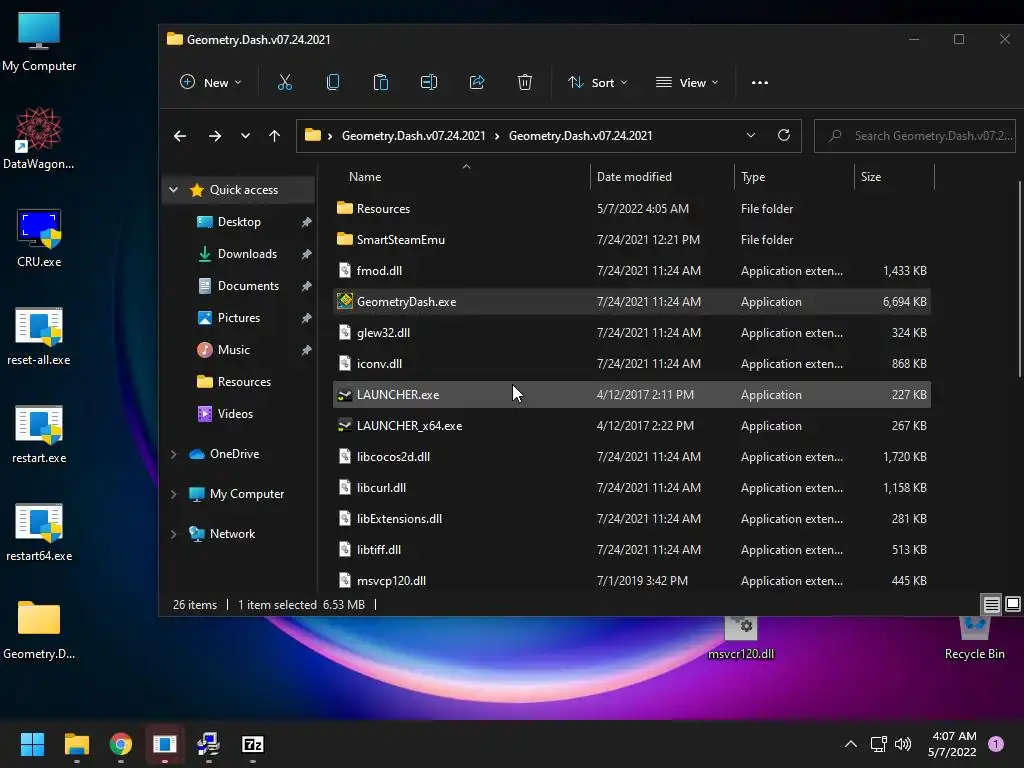Expand the address bar history dropdown
The image size is (1024, 768).
click(x=750, y=135)
